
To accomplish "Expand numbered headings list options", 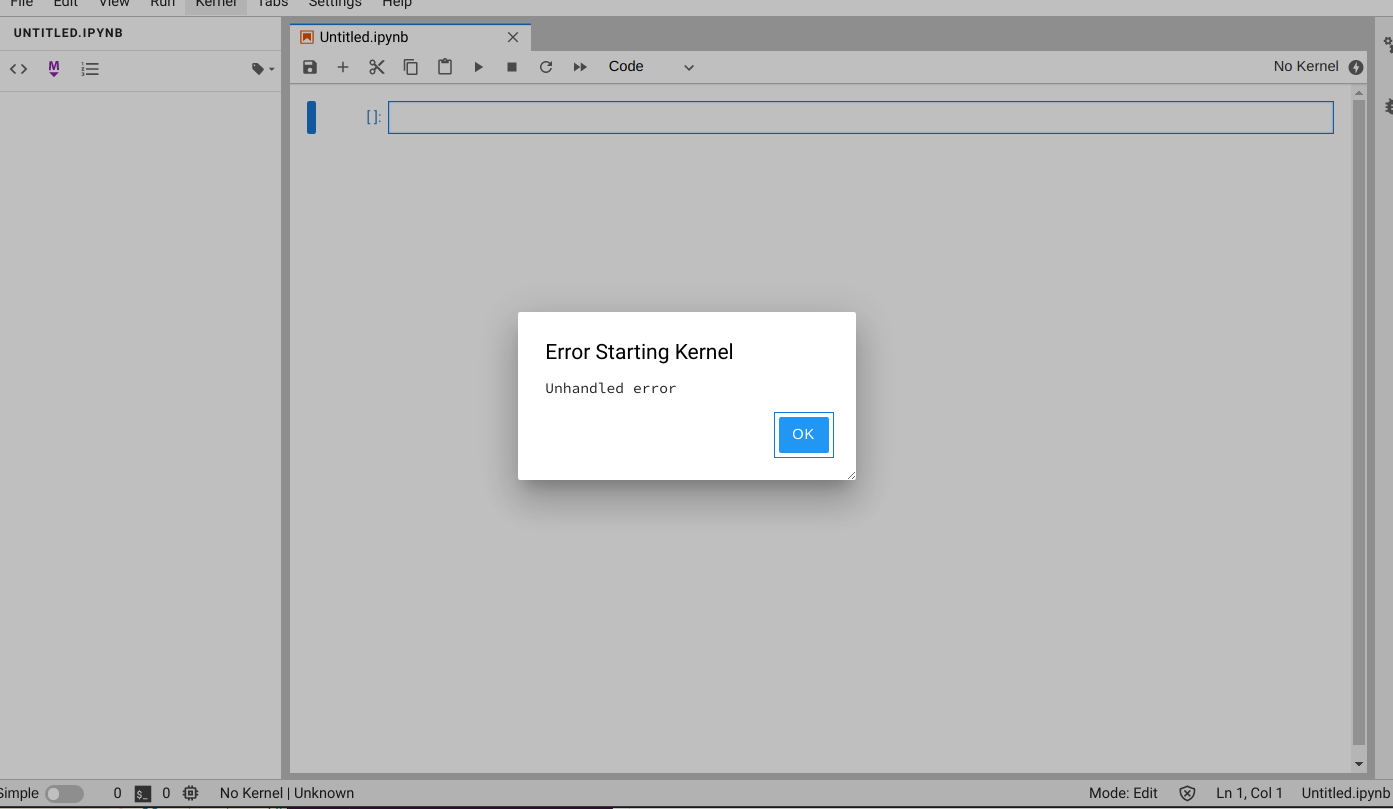I will [x=89, y=68].
